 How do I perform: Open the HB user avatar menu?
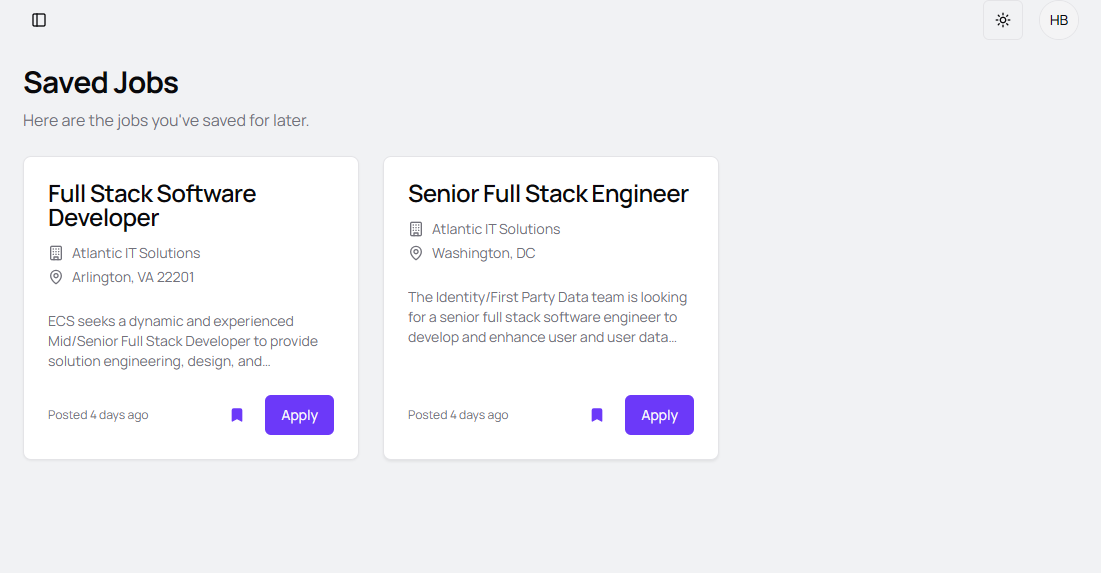[x=1059, y=20]
